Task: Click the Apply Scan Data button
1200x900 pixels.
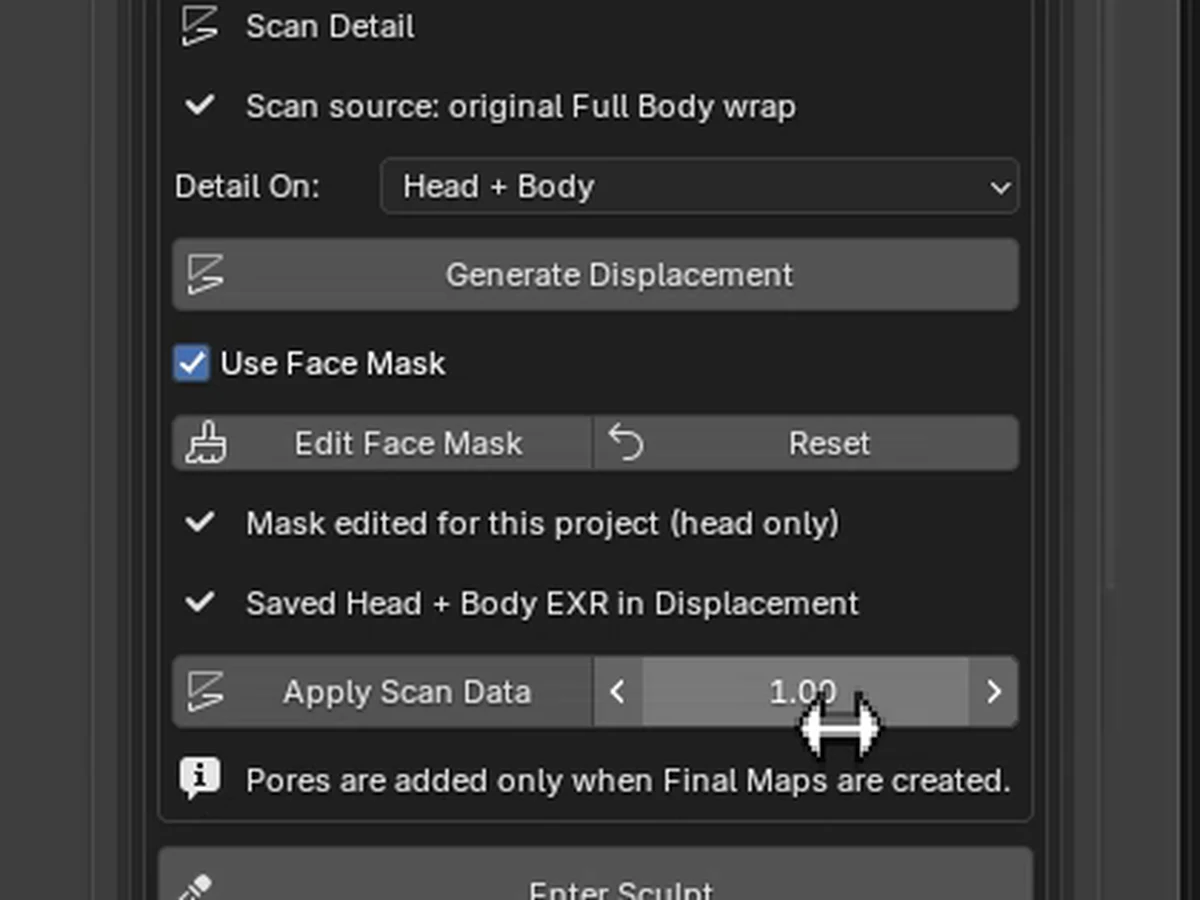Action: pos(382,692)
